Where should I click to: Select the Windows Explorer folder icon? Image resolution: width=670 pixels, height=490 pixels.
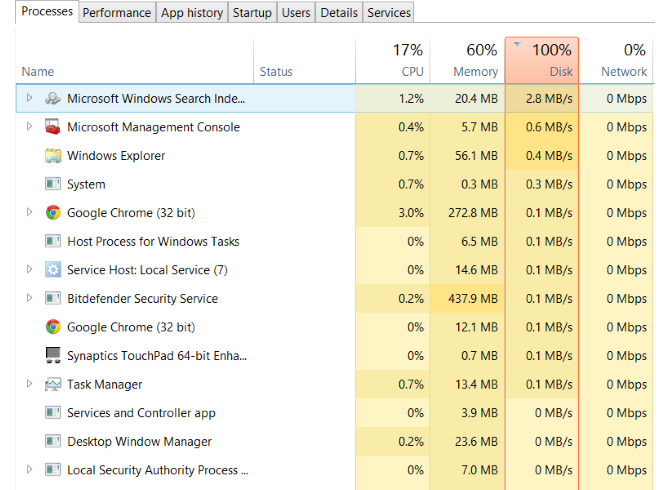click(x=53, y=156)
